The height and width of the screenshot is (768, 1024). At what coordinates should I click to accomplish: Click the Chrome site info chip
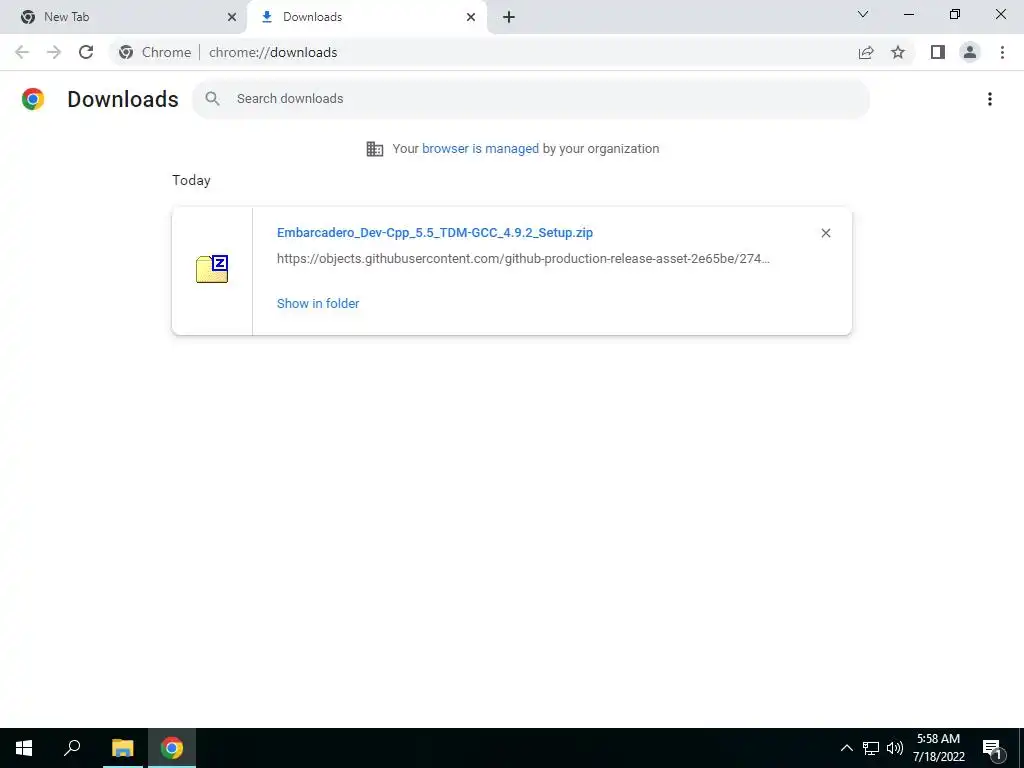tap(155, 52)
